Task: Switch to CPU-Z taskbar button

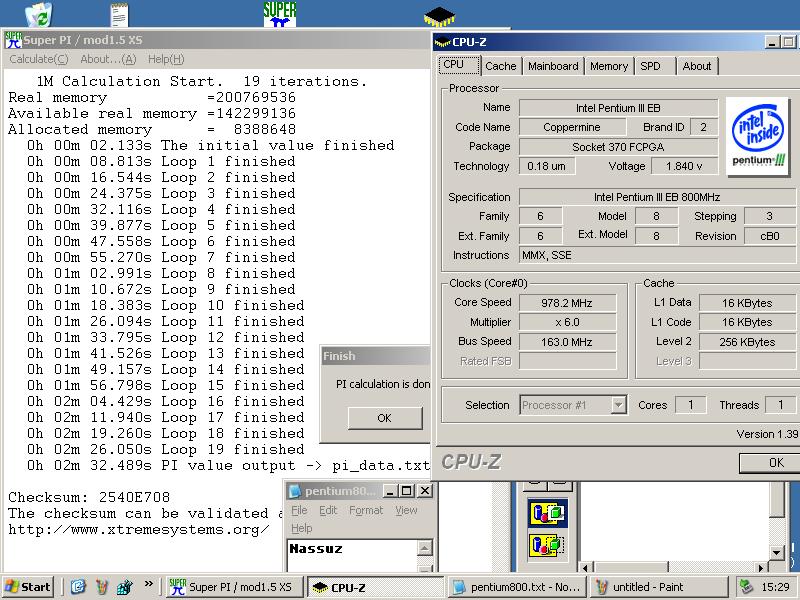Action: [377, 587]
